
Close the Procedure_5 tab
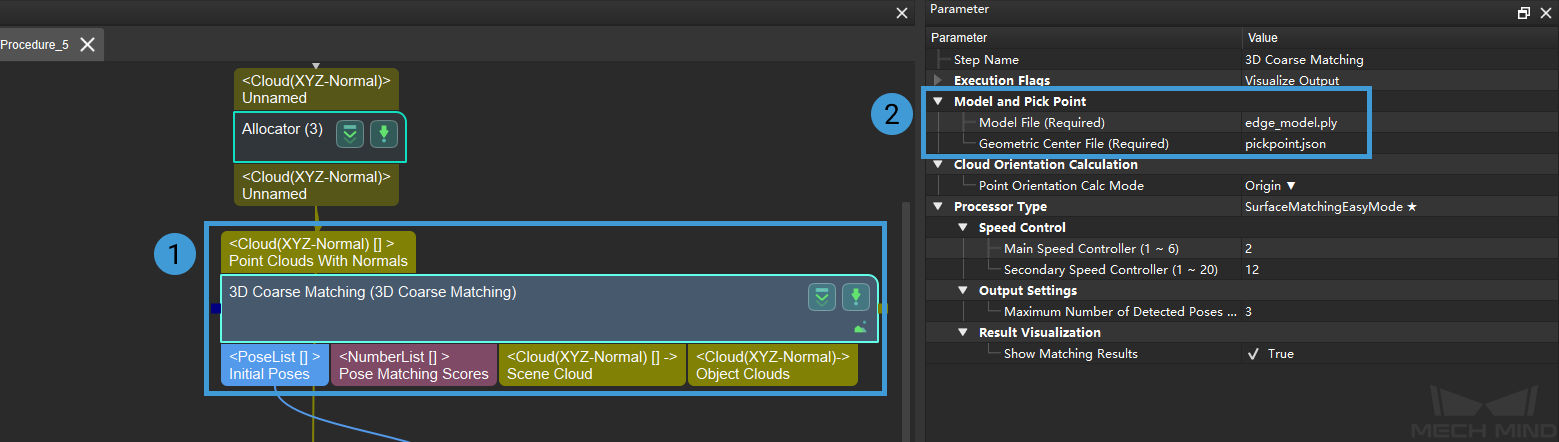pyautogui.click(x=88, y=44)
